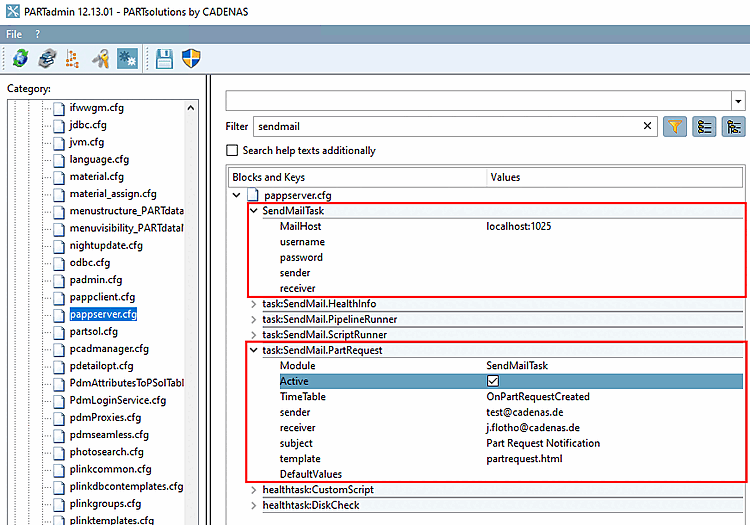Open the top combo box dropdown arrow

click(738, 101)
